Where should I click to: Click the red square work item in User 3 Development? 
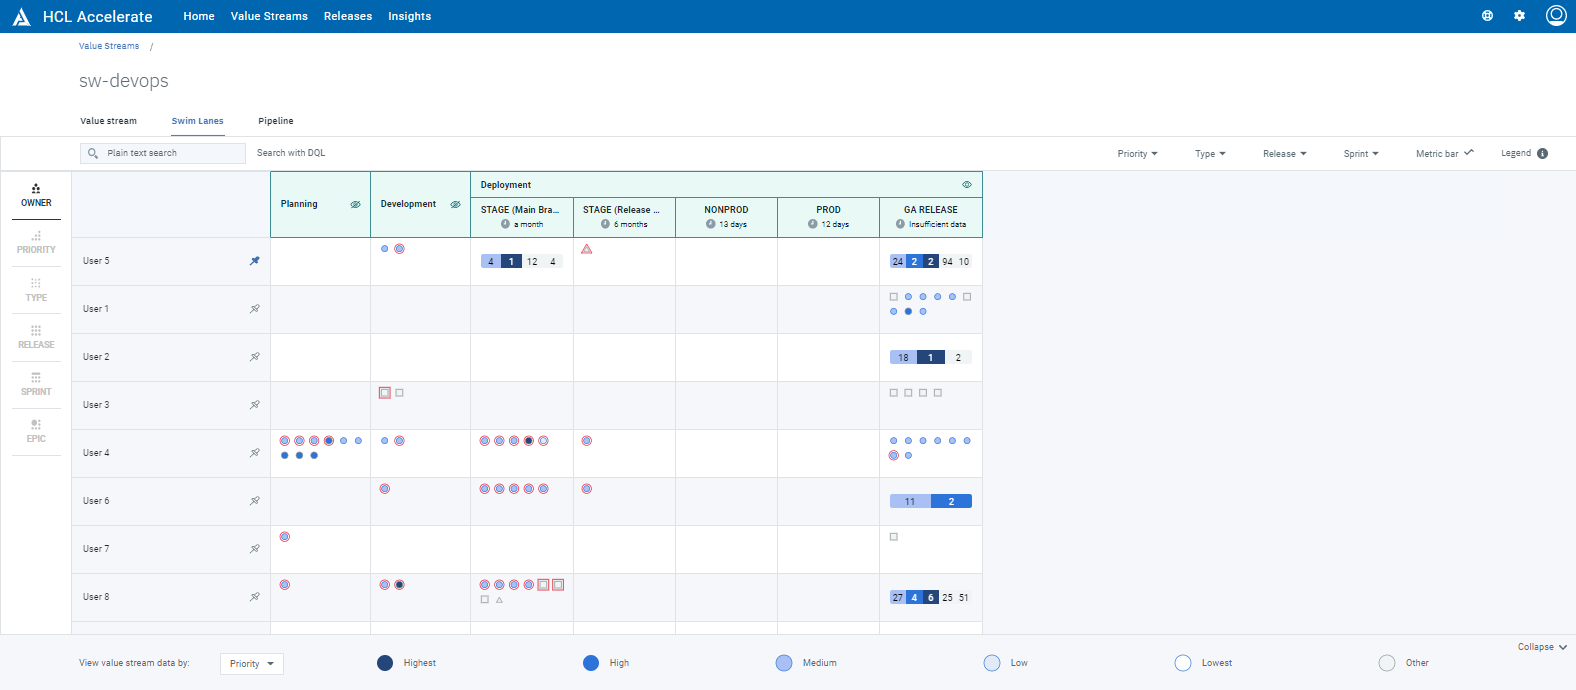[x=385, y=393]
